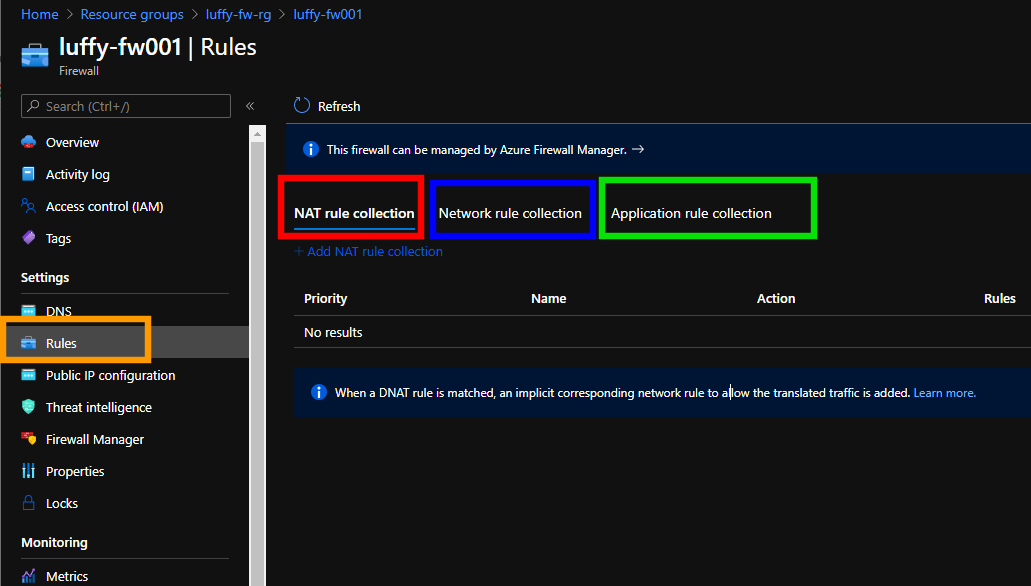Click the No results table row text
1031x586 pixels.
[x=333, y=333]
